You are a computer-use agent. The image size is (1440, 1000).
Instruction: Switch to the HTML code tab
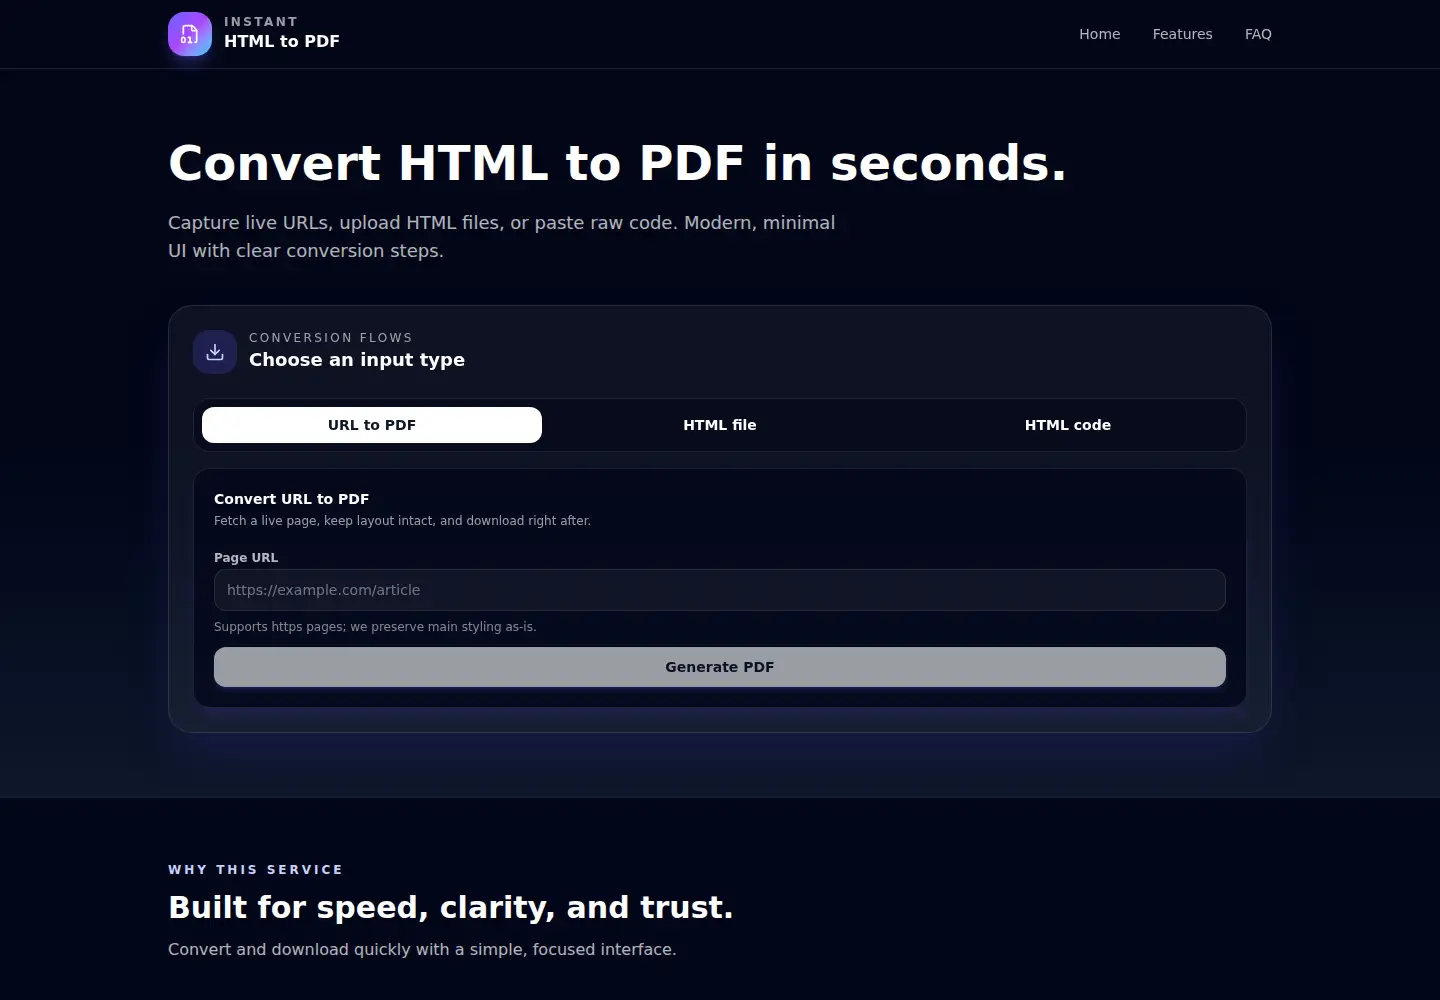(x=1068, y=425)
